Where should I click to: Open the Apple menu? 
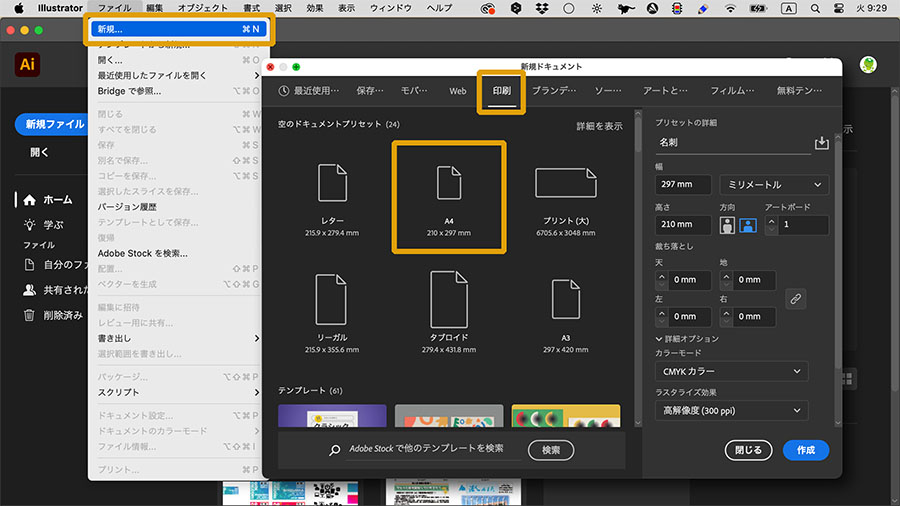coord(18,8)
